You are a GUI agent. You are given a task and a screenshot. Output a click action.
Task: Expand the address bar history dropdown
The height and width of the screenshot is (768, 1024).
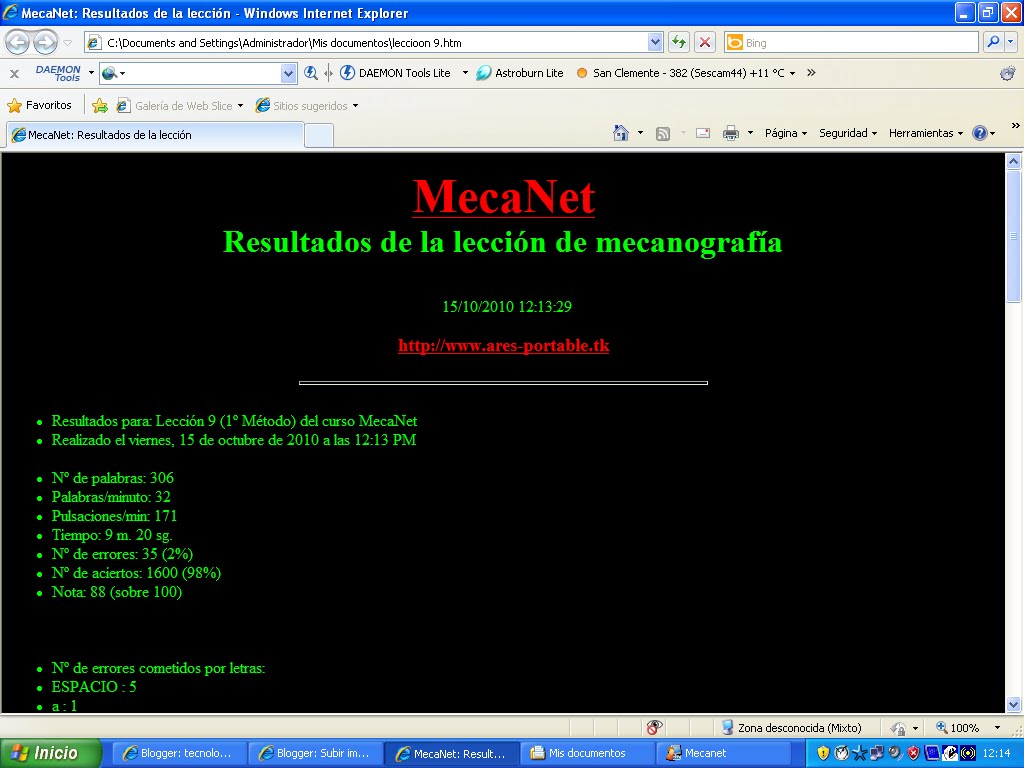[655, 42]
